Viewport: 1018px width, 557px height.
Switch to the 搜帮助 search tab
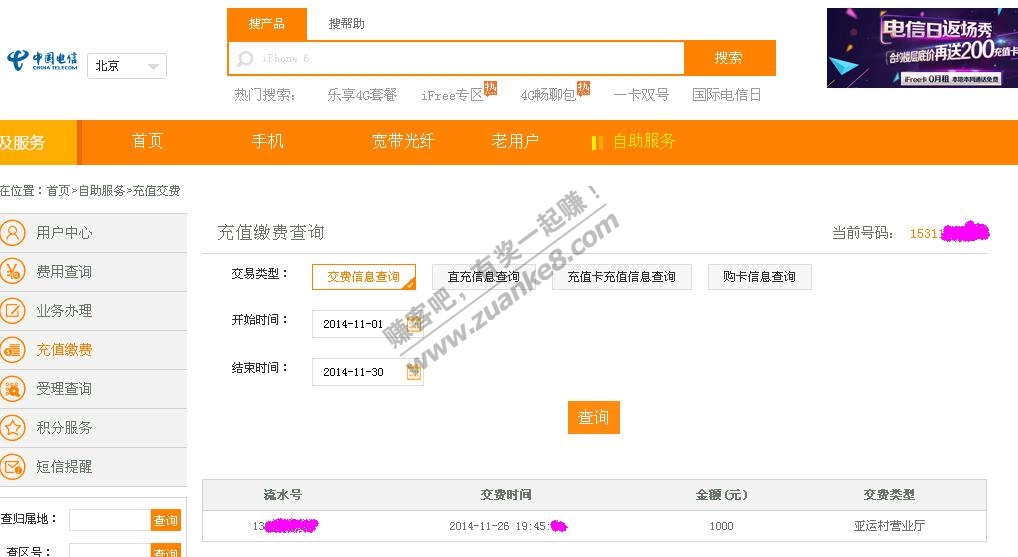347,24
